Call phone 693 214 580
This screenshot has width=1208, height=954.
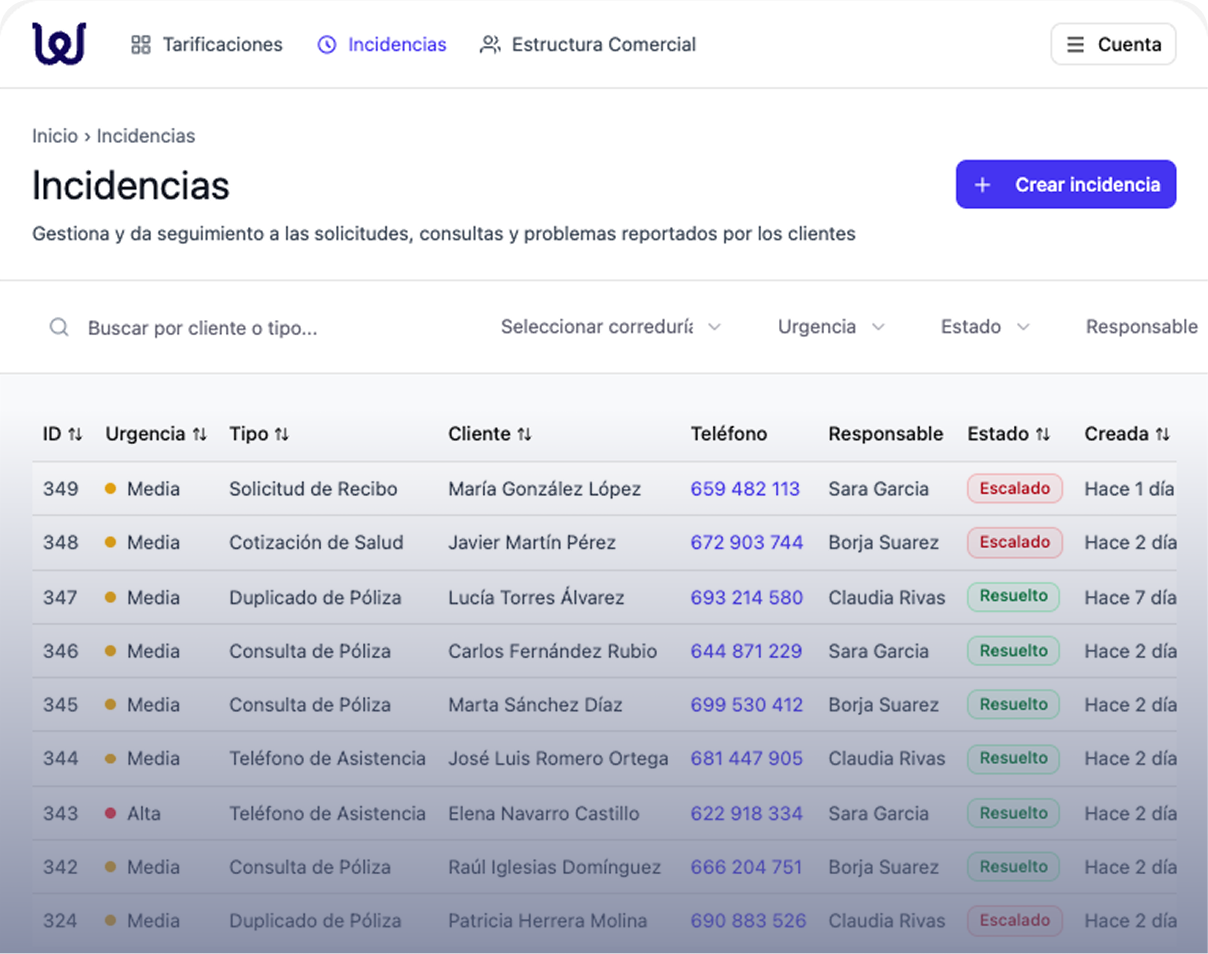click(x=747, y=598)
